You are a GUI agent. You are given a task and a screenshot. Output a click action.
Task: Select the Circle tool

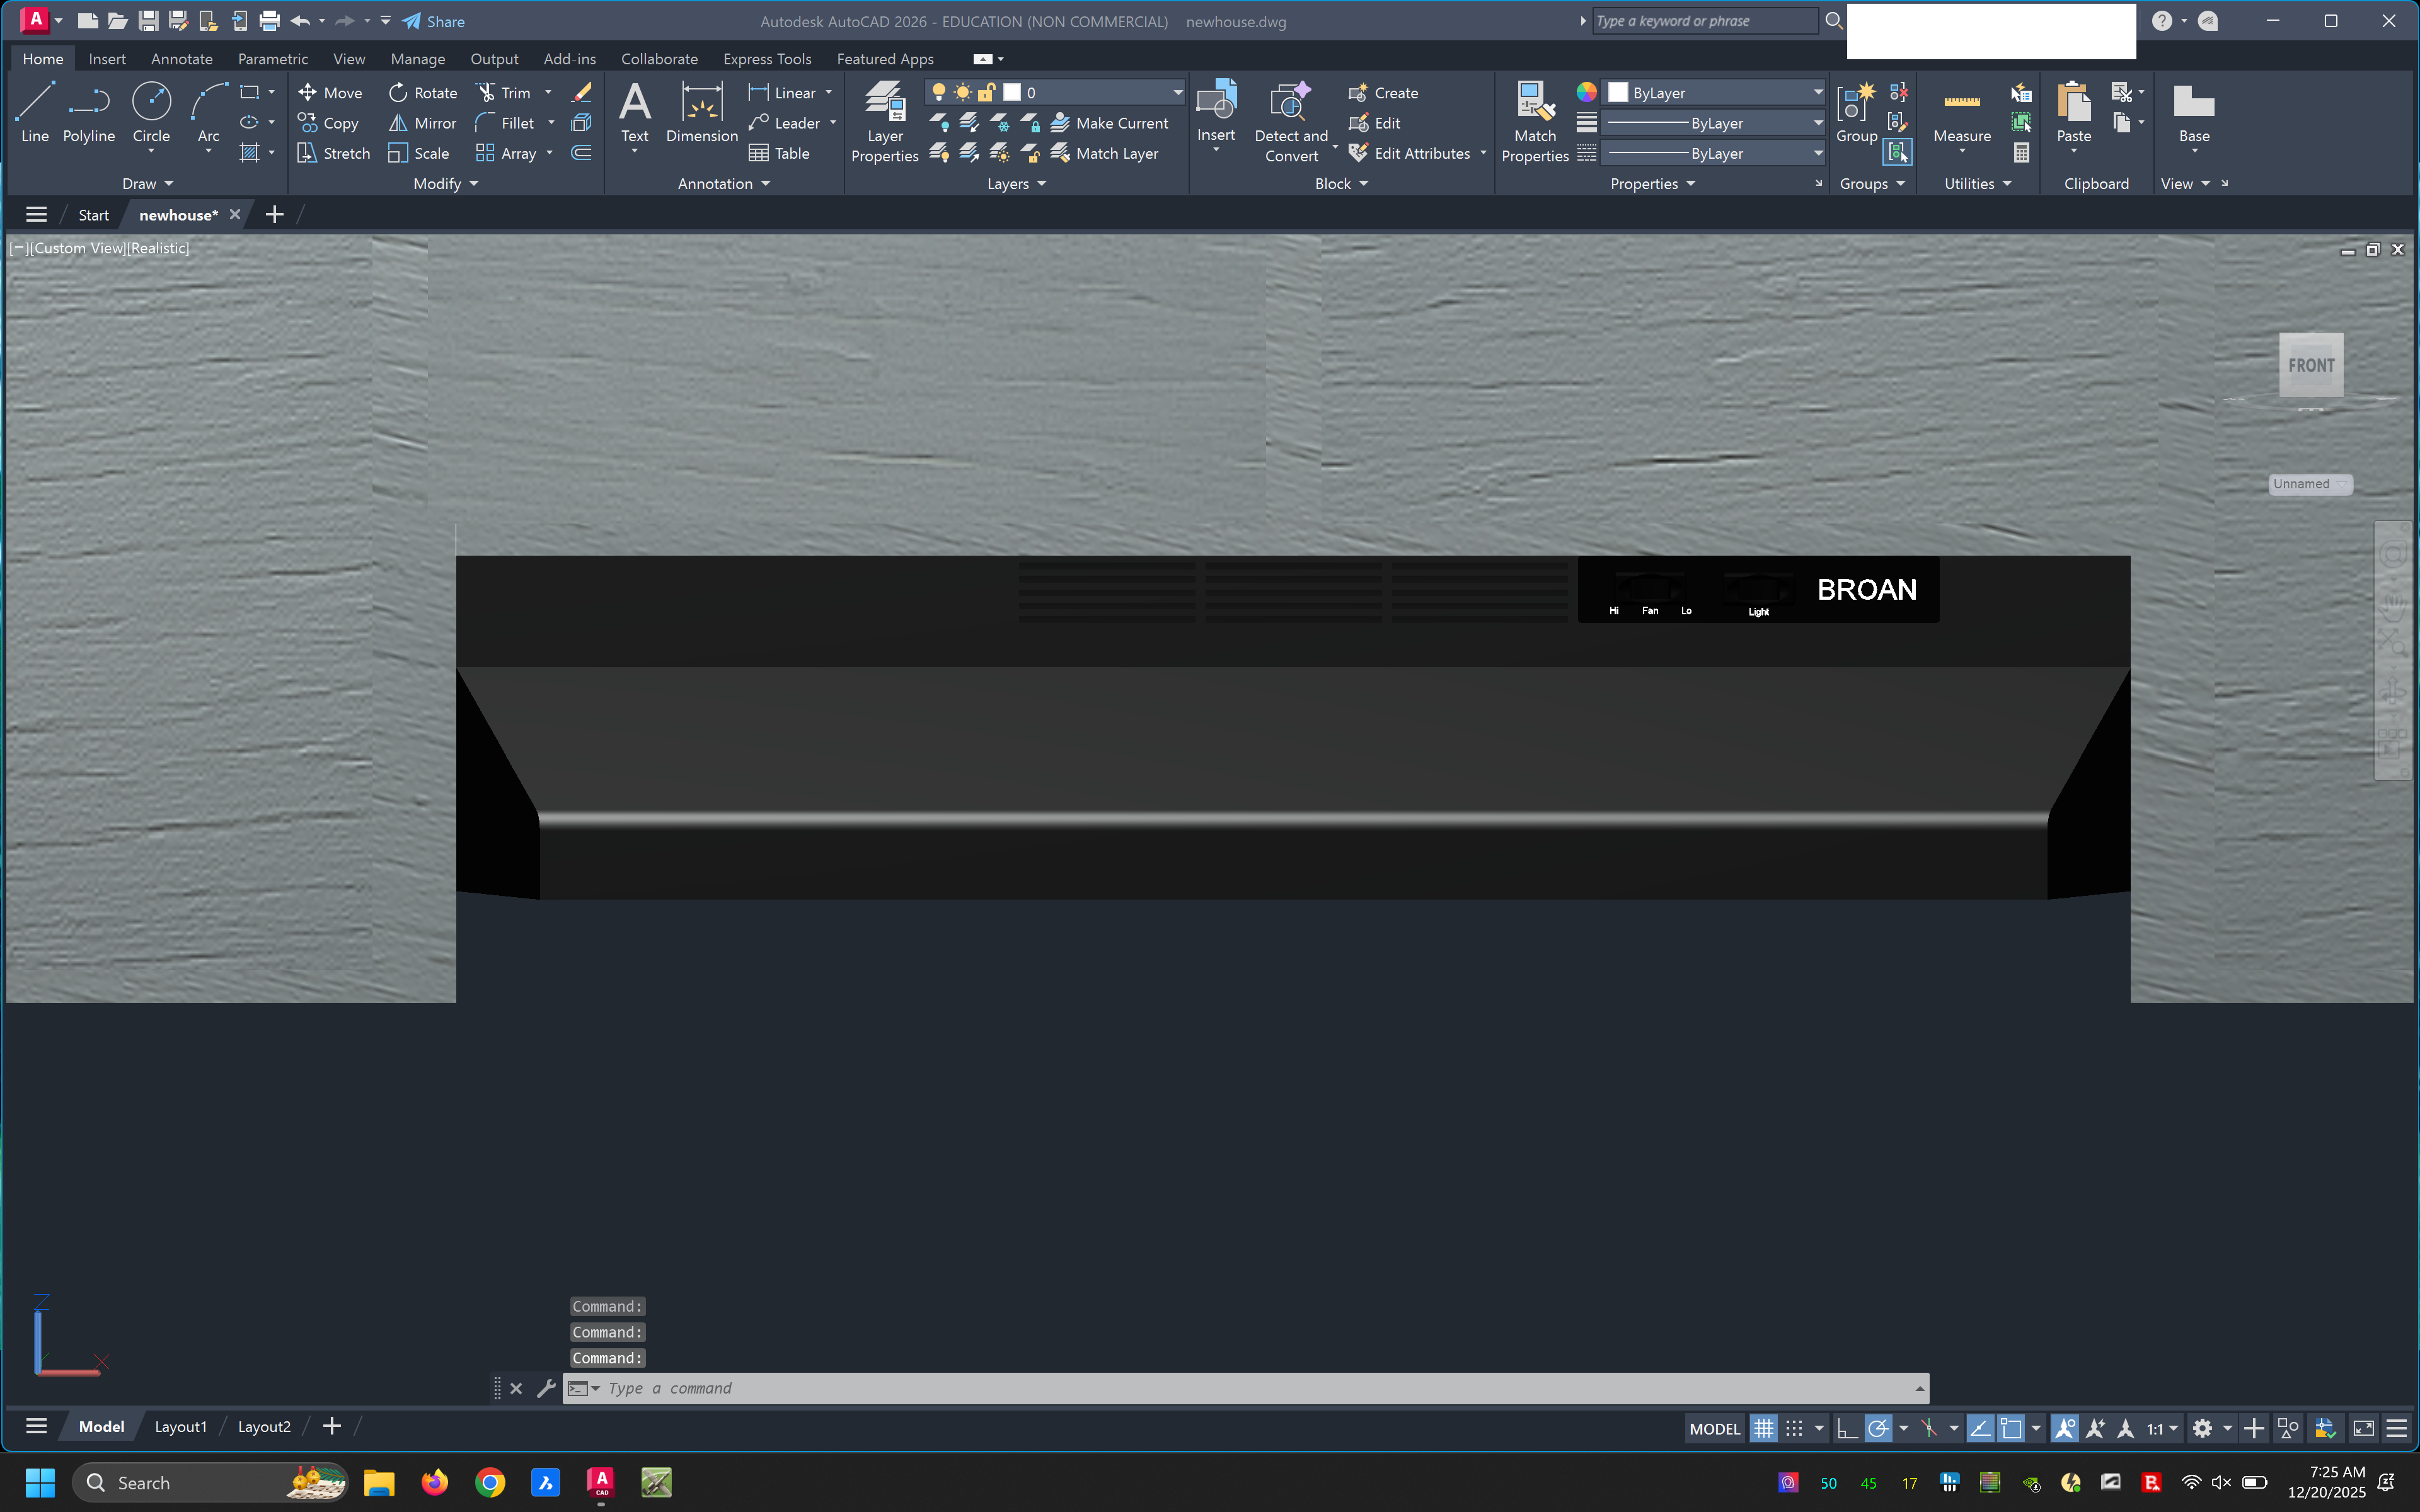[151, 112]
